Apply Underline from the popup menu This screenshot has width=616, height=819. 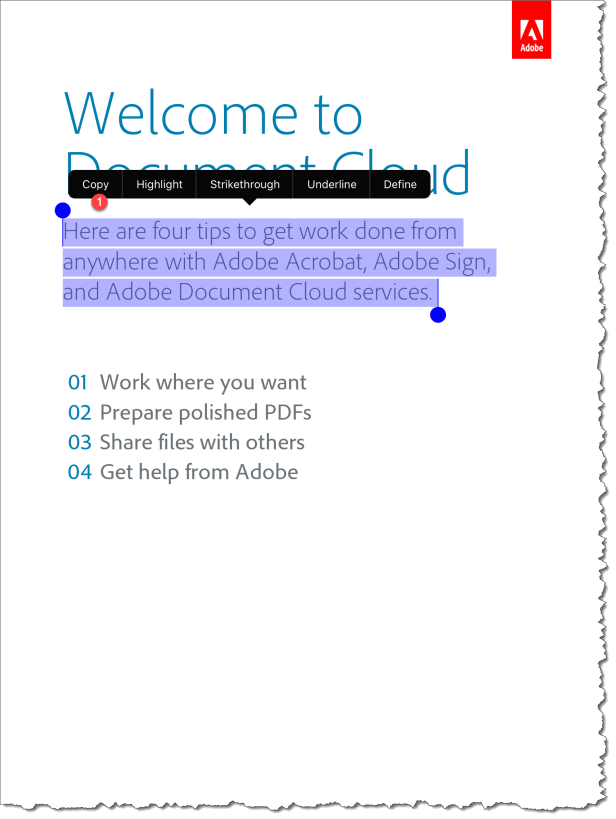331,184
